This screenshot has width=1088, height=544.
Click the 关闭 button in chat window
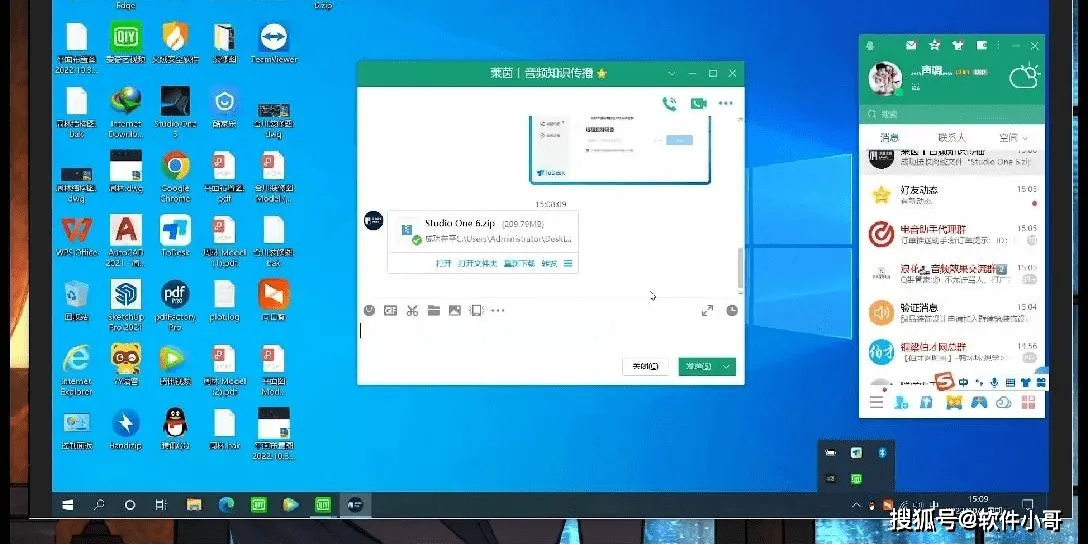pos(645,366)
